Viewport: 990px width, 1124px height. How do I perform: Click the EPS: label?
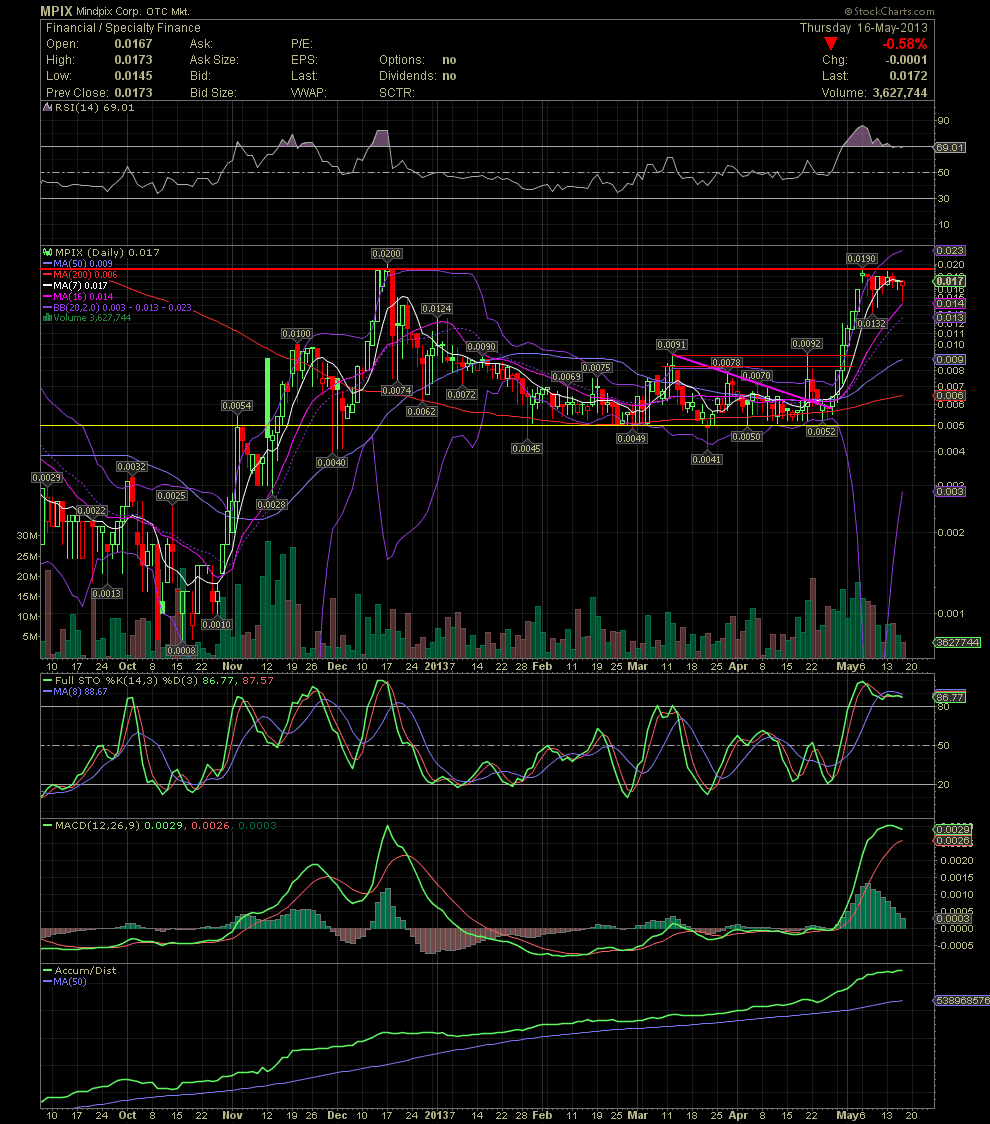[304, 60]
